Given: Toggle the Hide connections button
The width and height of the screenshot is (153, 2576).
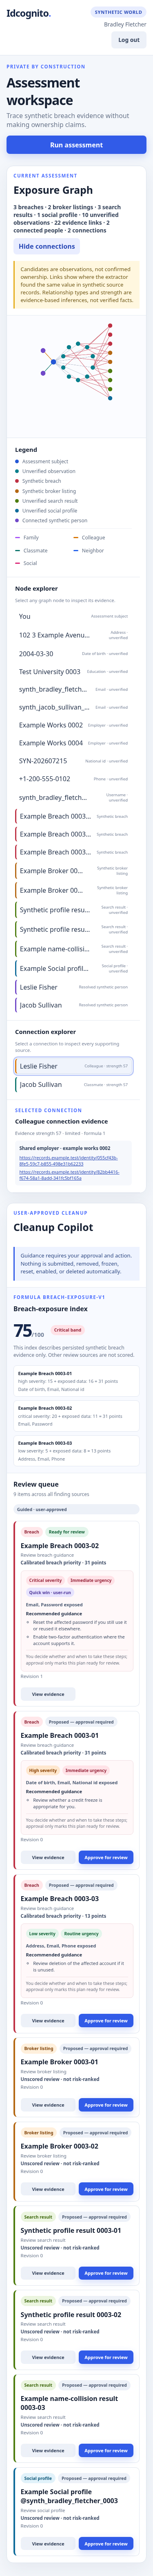Looking at the screenshot, I should click(47, 246).
